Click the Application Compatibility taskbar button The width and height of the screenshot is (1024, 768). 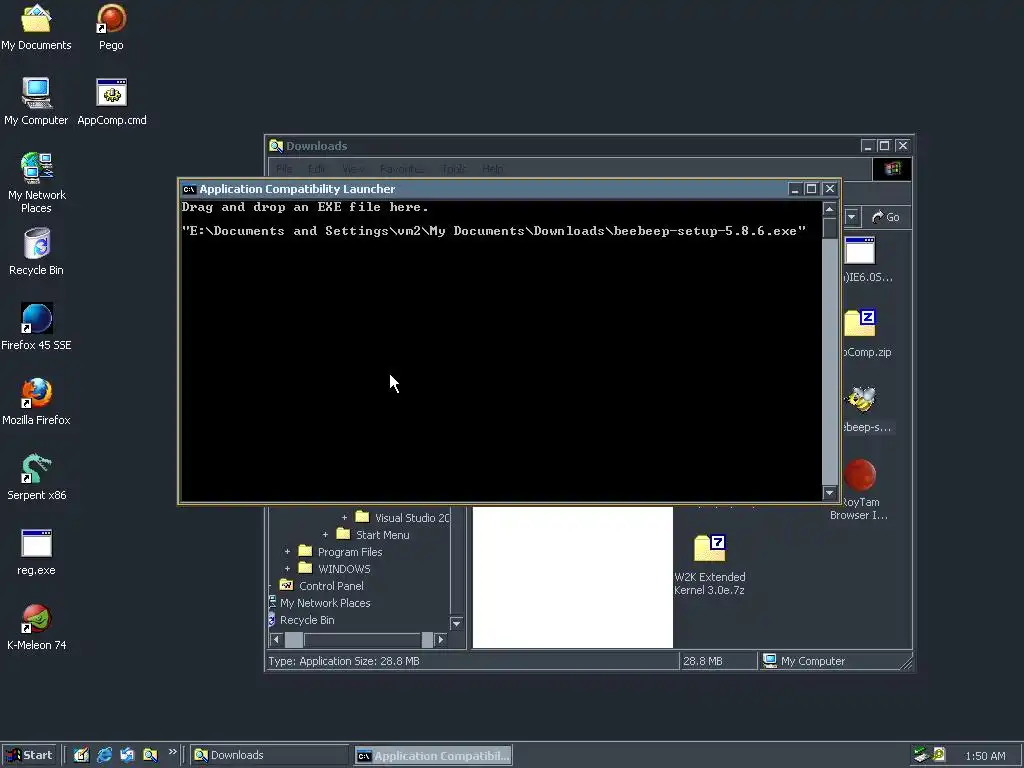(x=434, y=756)
